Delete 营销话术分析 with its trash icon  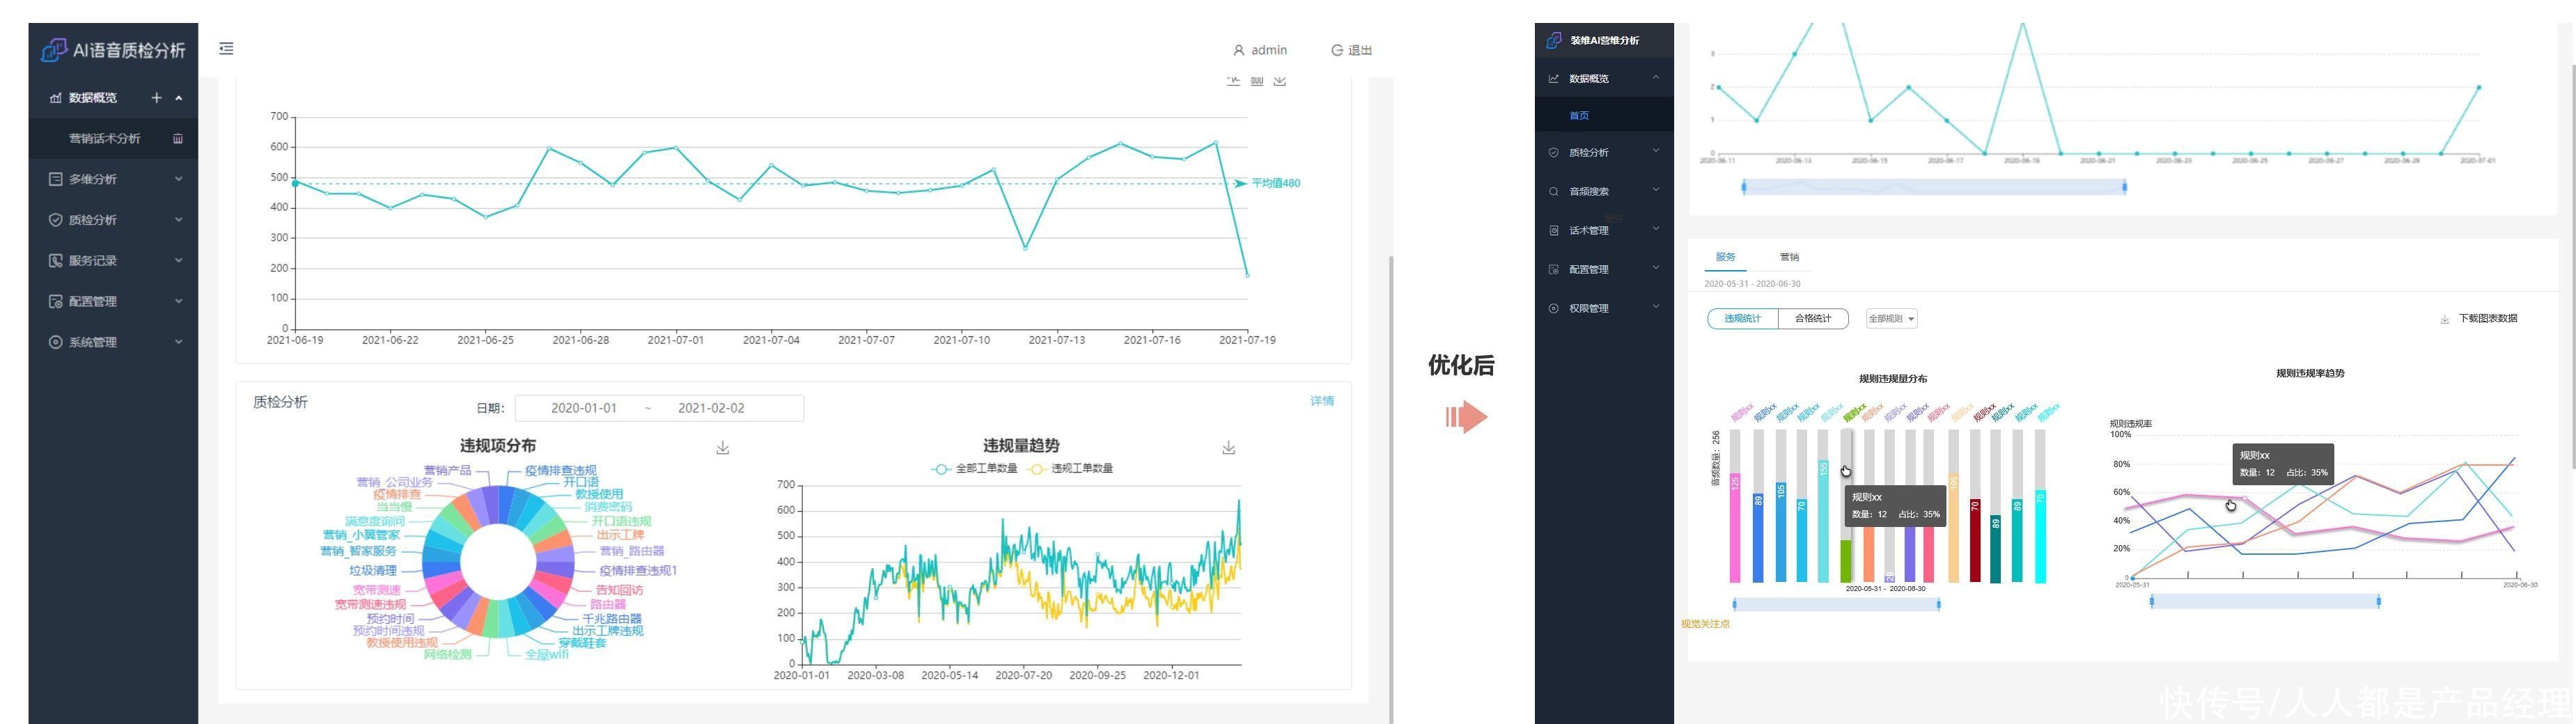click(178, 138)
